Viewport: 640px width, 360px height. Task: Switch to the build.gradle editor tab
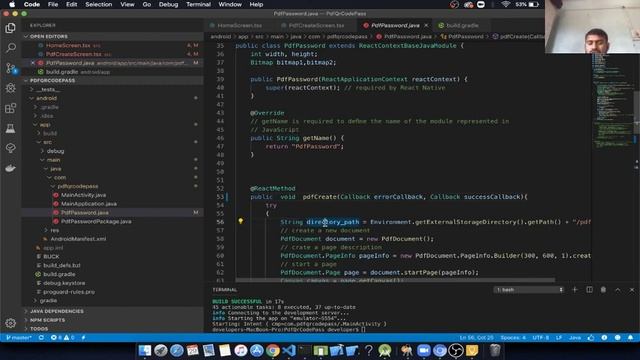(x=462, y=25)
